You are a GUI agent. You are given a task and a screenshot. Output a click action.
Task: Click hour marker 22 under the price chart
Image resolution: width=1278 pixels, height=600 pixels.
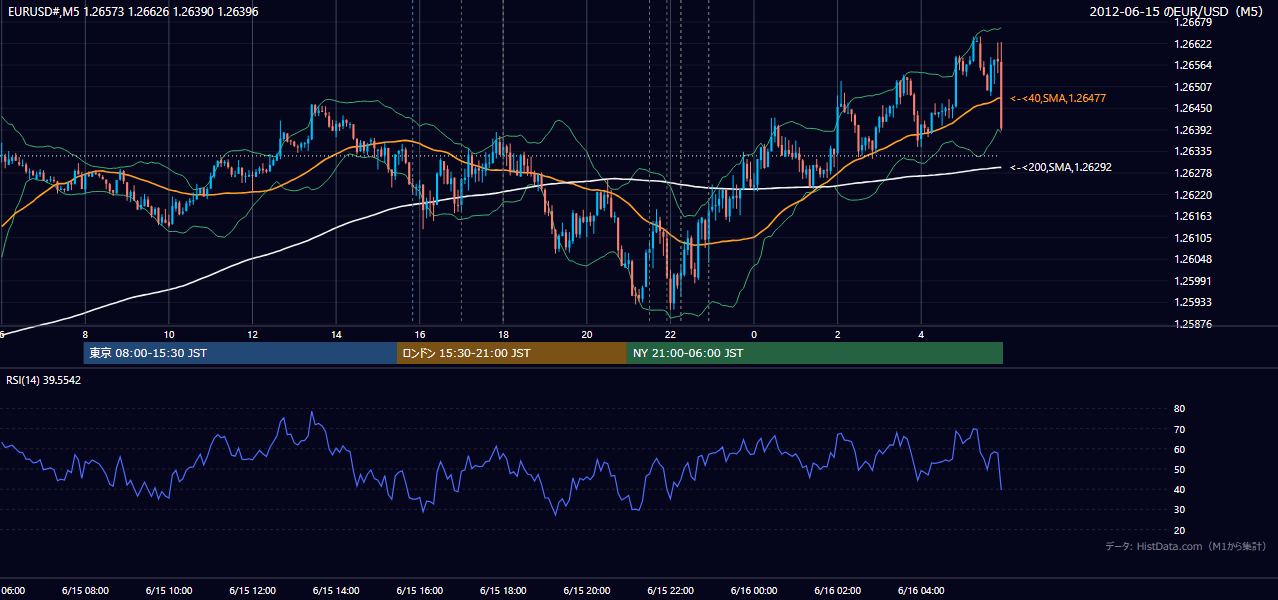click(x=670, y=334)
